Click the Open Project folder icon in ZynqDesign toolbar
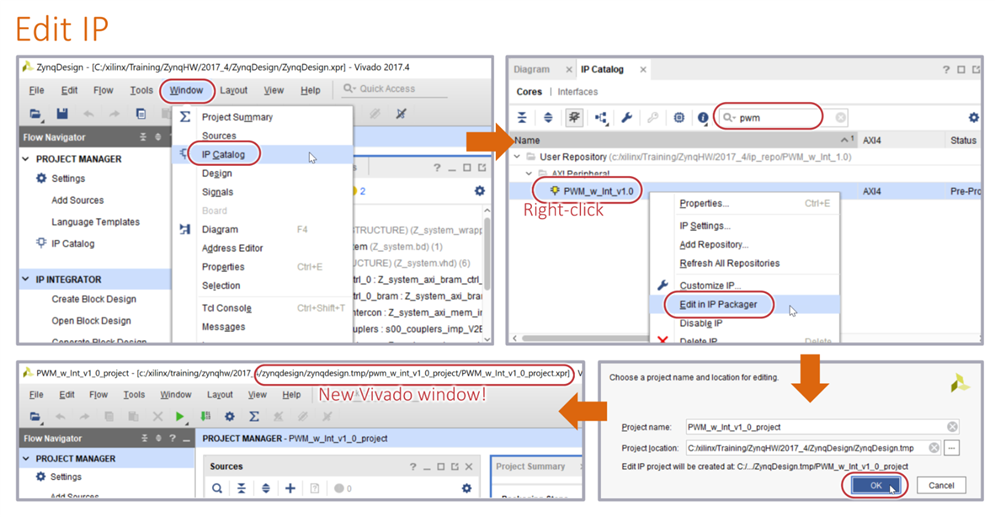995x517 pixels. click(x=36, y=114)
